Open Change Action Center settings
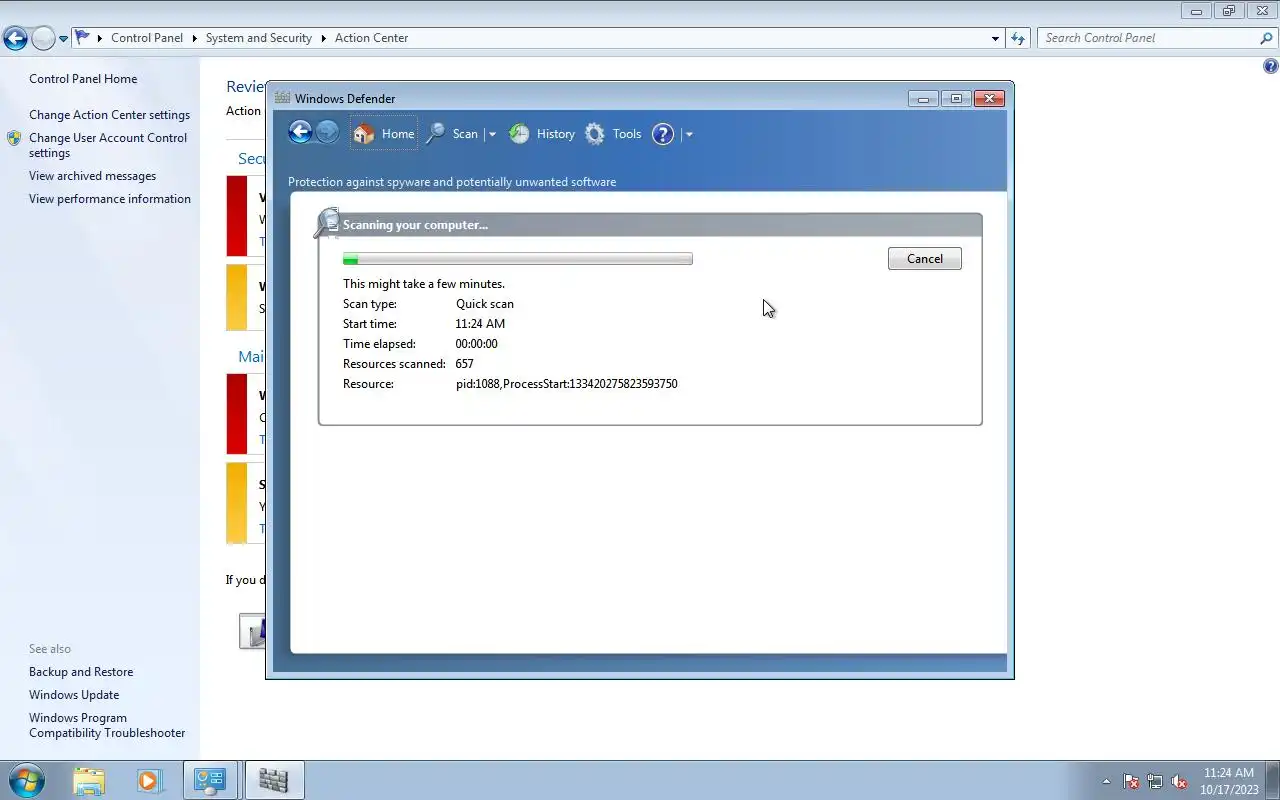The image size is (1280, 800). [109, 115]
